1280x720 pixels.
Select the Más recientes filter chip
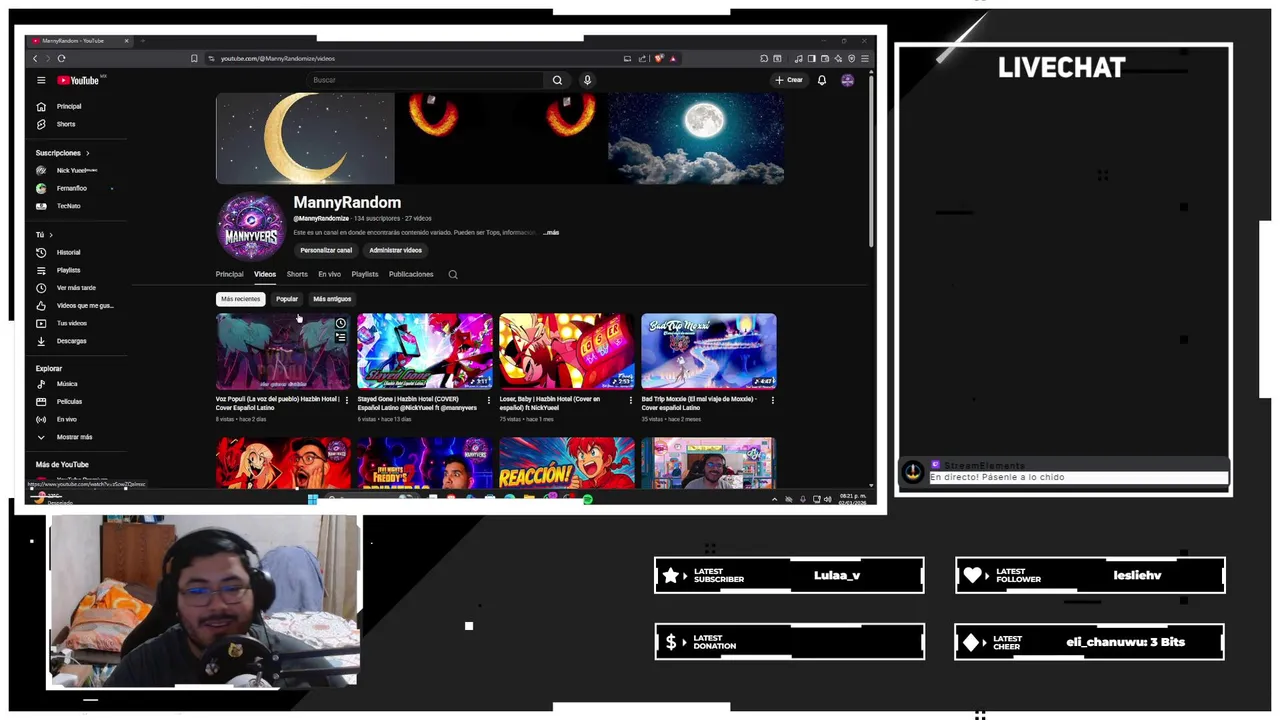pyautogui.click(x=240, y=299)
